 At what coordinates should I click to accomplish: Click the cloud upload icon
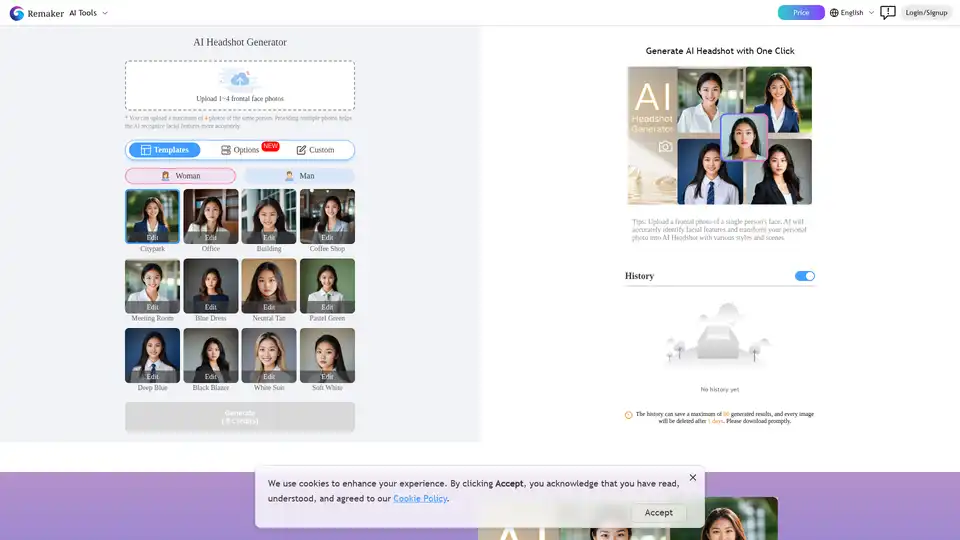click(240, 79)
